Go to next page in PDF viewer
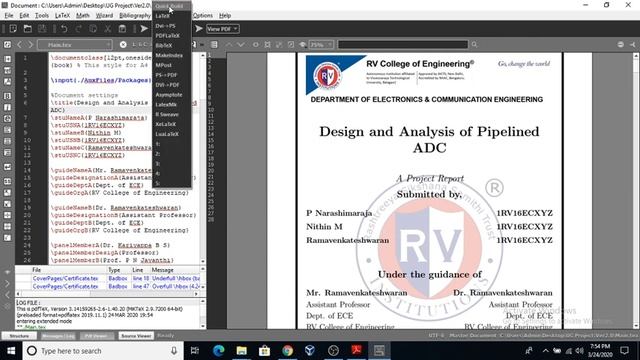Image resolution: width=640 pixels, height=360 pixels. [x=241, y=44]
